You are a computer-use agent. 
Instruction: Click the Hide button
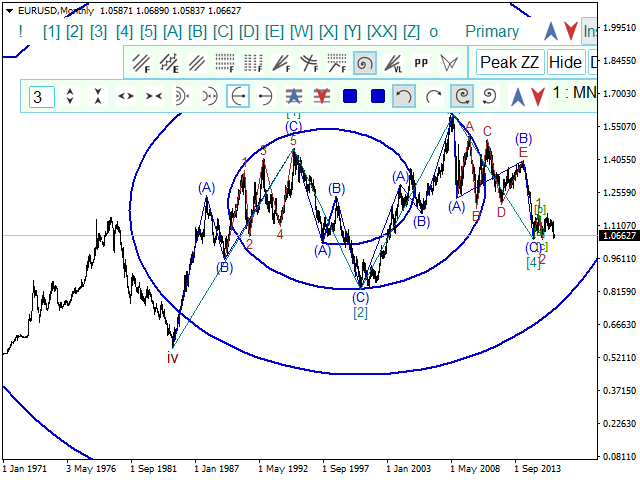566,62
